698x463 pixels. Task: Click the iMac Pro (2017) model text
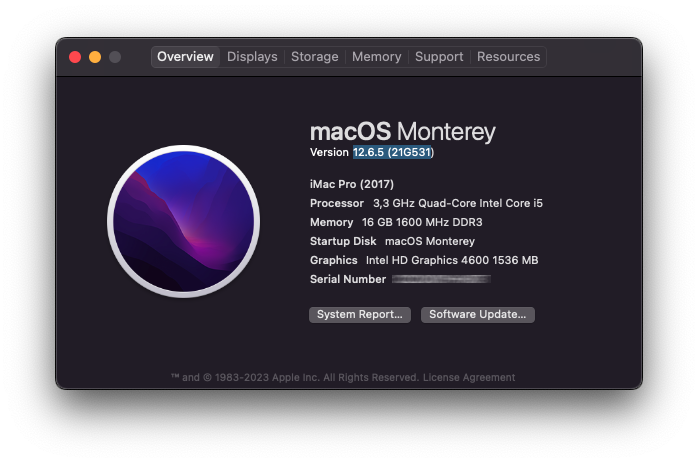pyautogui.click(x=352, y=184)
